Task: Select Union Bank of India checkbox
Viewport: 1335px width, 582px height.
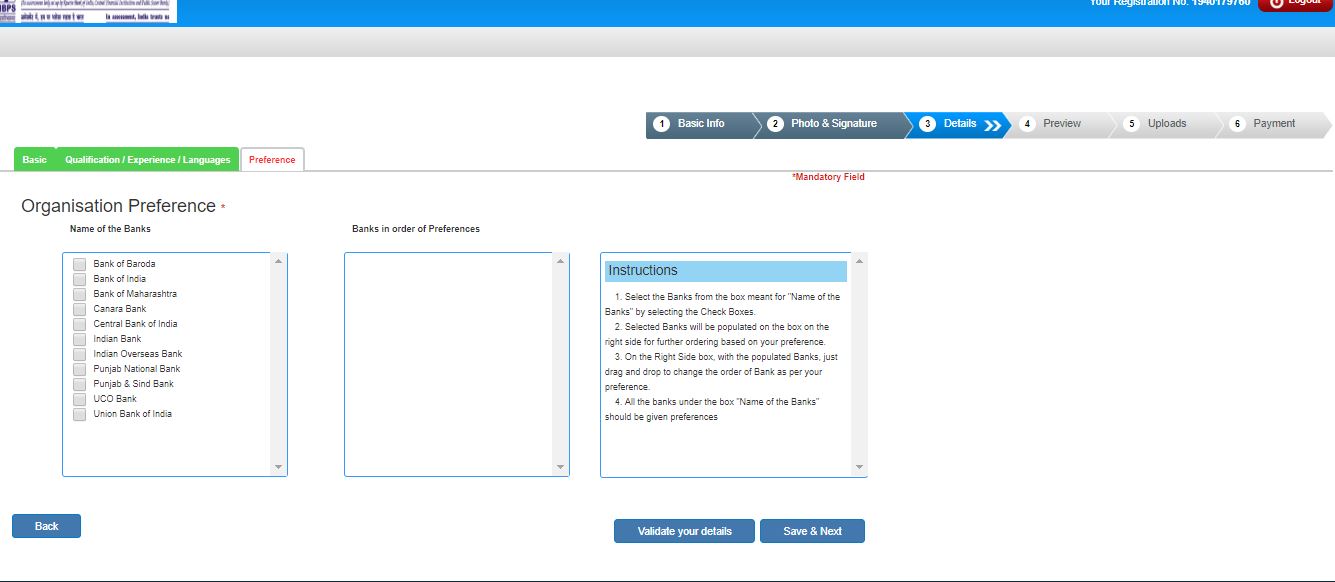Action: (x=79, y=413)
